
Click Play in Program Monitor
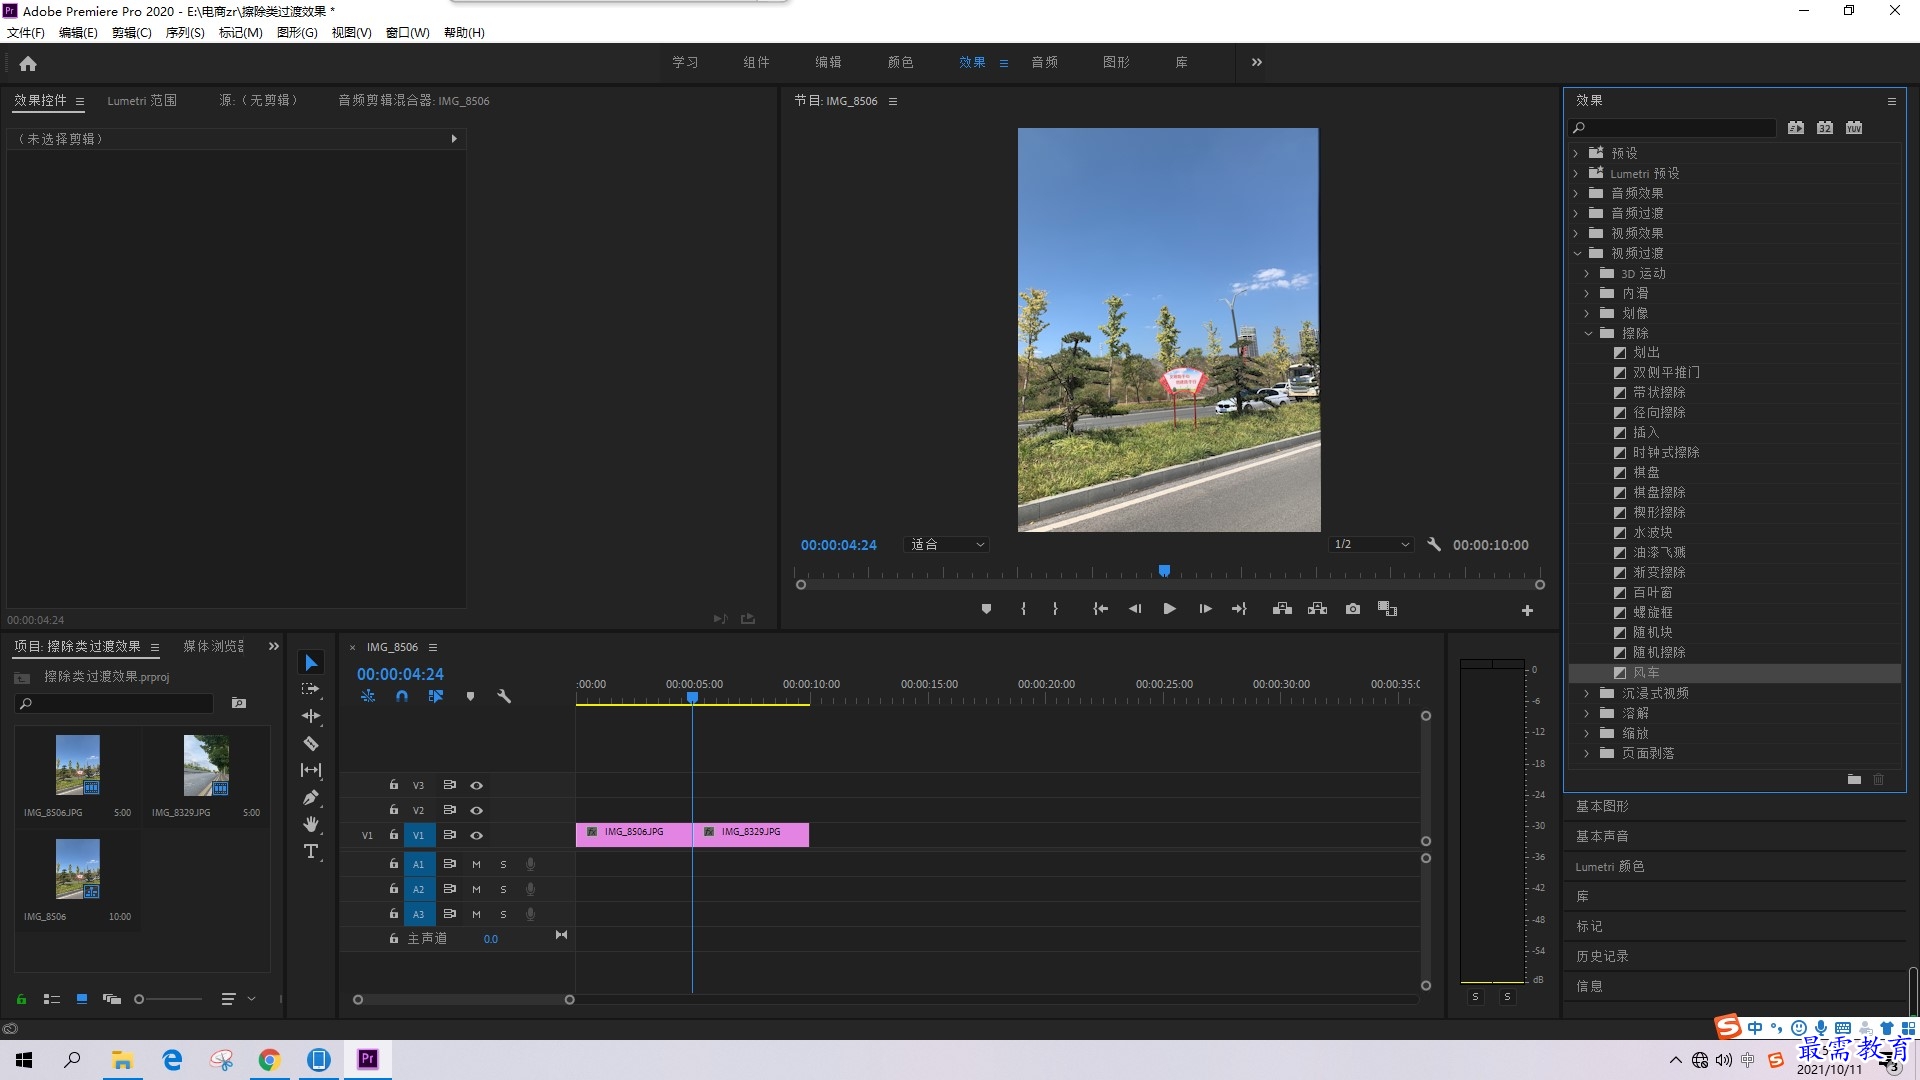tap(1169, 609)
